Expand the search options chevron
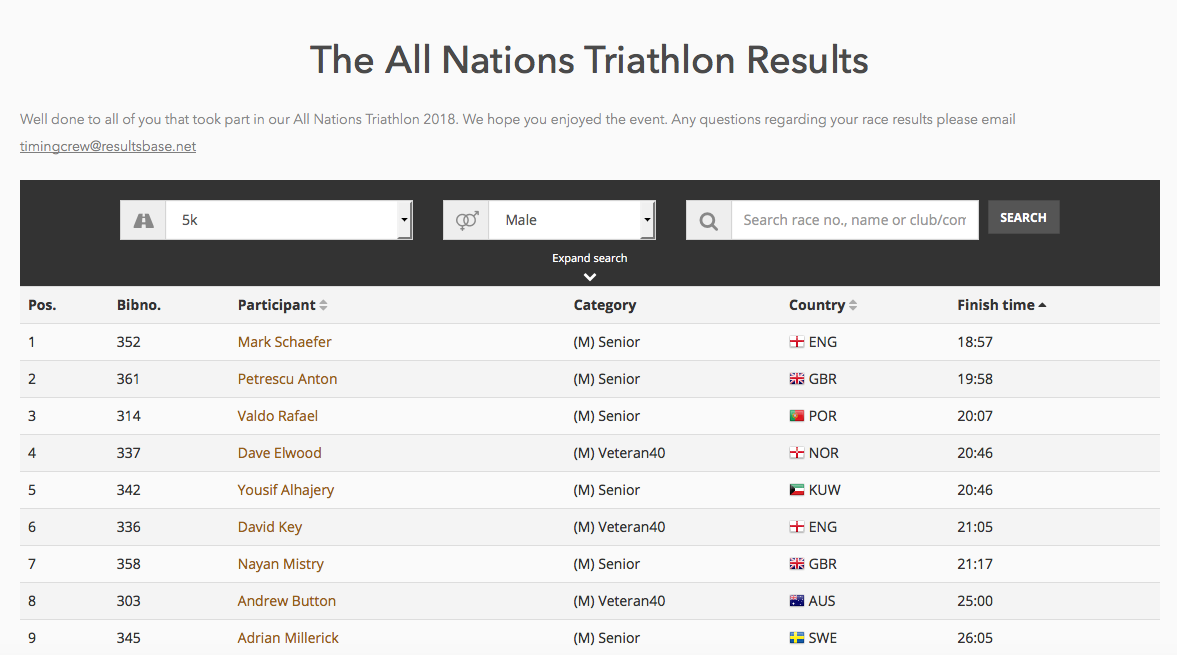 click(590, 277)
